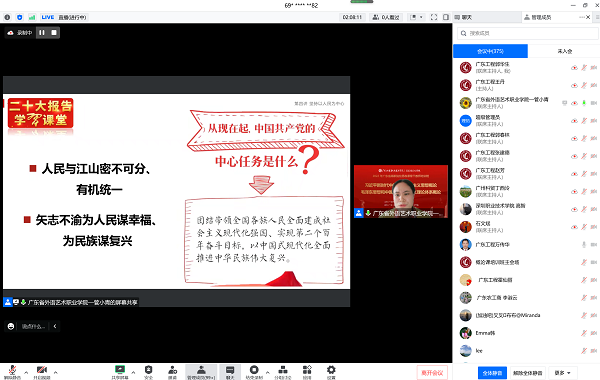600x380 pixels.
Task: Click Mute All (全体静音) button
Action: 492,373
